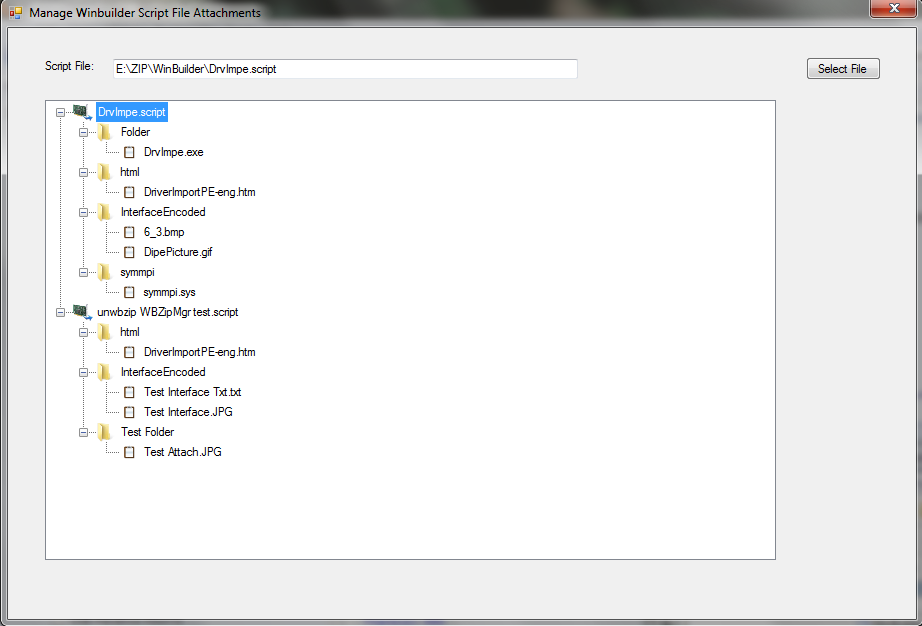The height and width of the screenshot is (626, 922).
Task: Click the DrvImpe.script script icon
Action: pos(81,112)
